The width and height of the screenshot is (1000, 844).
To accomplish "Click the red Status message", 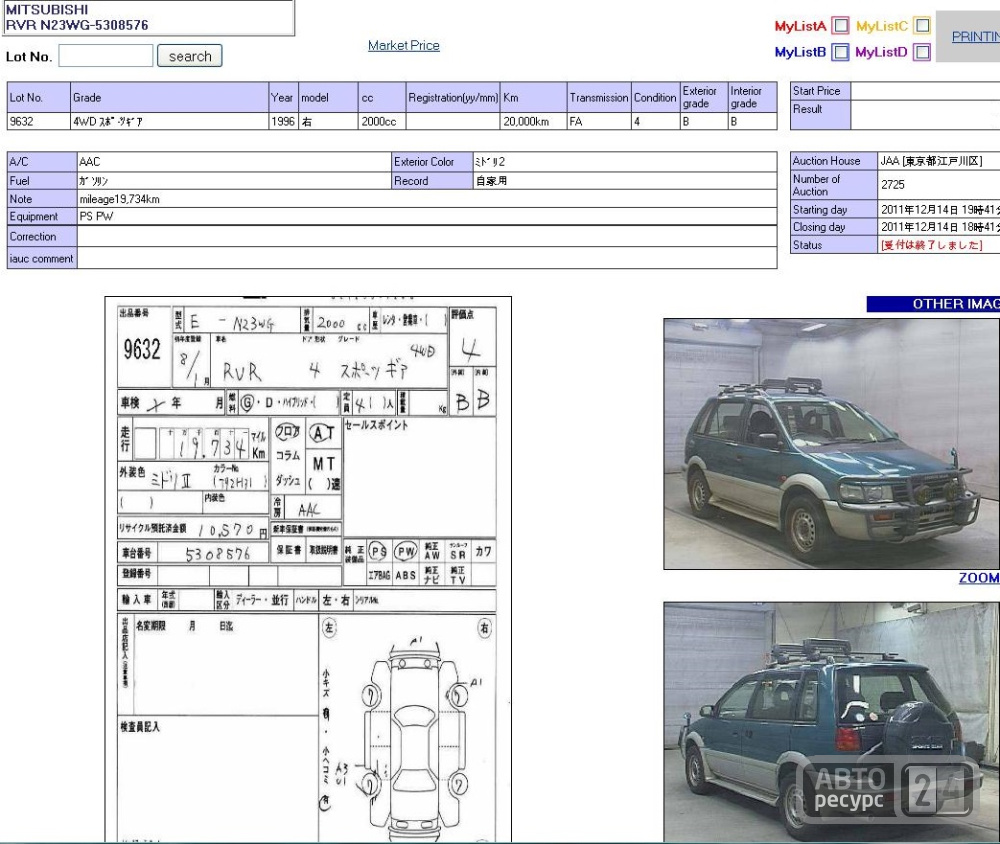I will tap(931, 245).
